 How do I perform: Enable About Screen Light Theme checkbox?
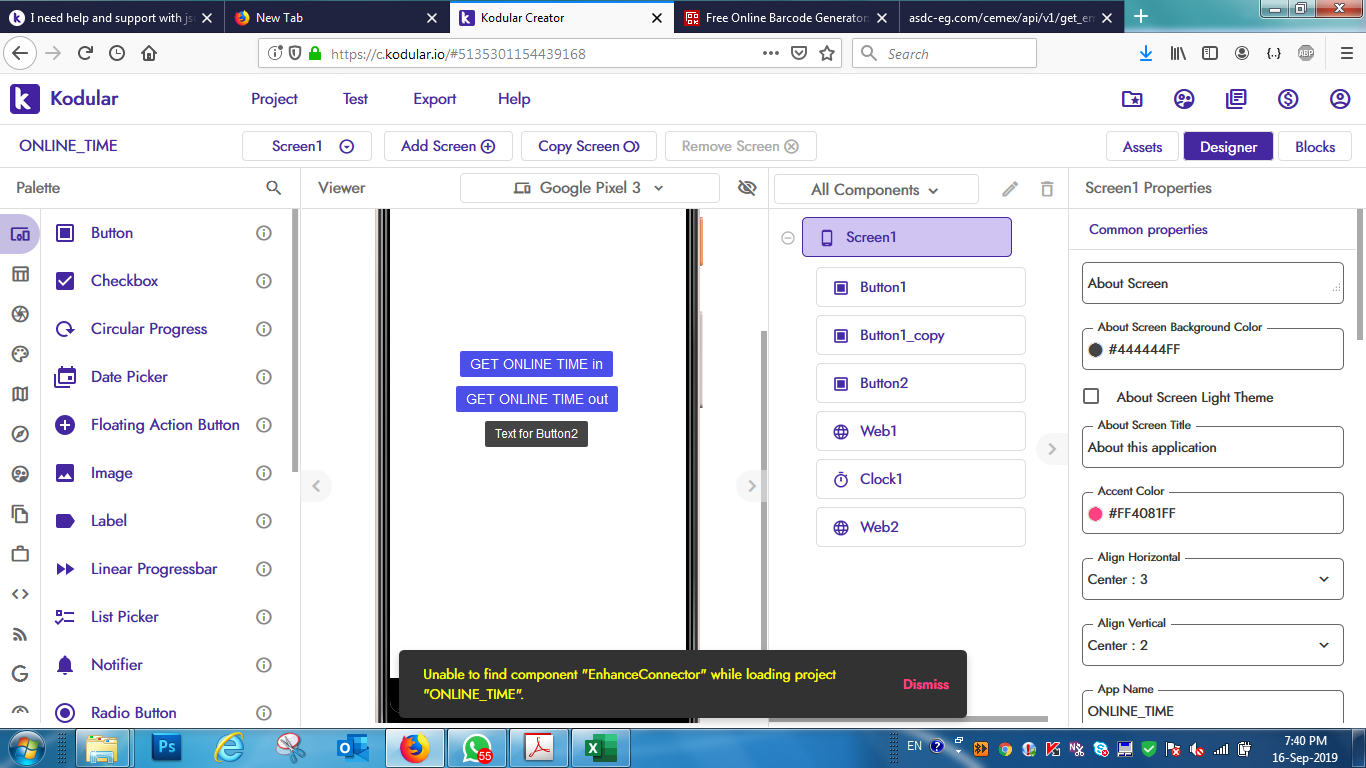tap(1092, 397)
